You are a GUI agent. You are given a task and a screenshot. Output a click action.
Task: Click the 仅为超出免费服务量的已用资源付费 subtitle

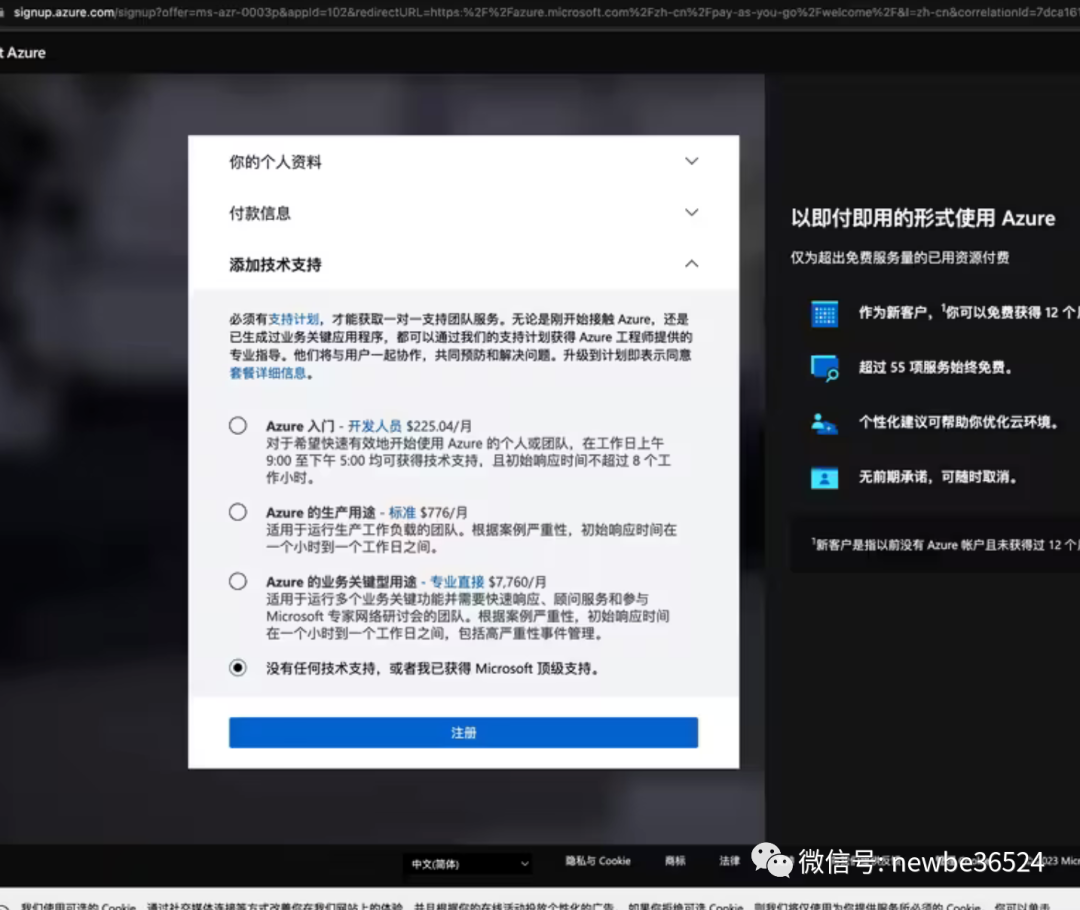[900, 258]
